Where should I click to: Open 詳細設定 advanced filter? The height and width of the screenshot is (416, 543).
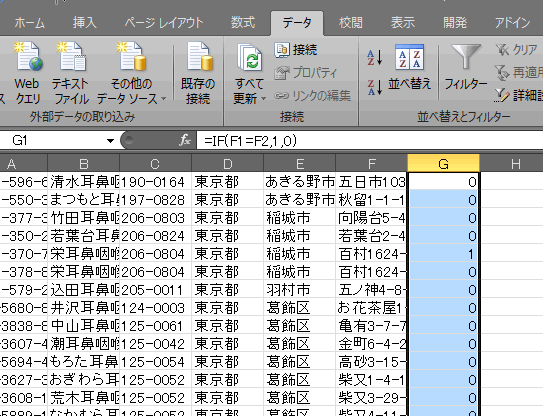click(x=518, y=95)
